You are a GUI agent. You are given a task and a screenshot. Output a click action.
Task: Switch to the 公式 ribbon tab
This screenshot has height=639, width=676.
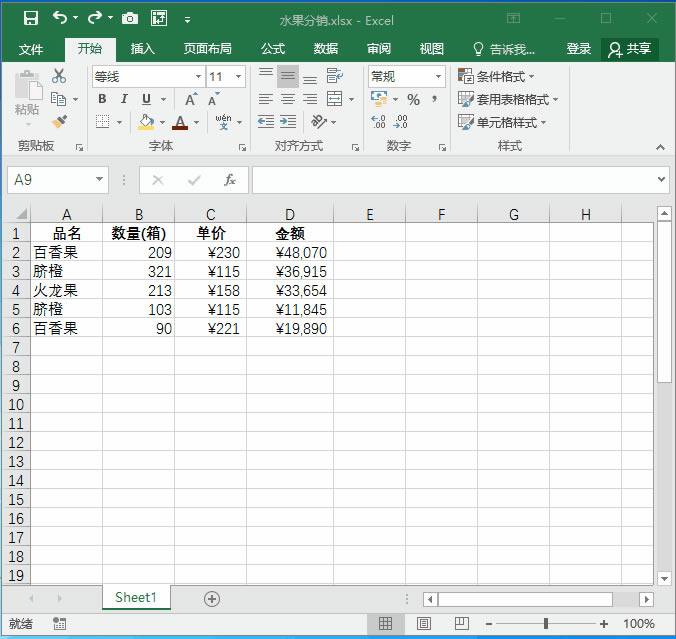273,49
